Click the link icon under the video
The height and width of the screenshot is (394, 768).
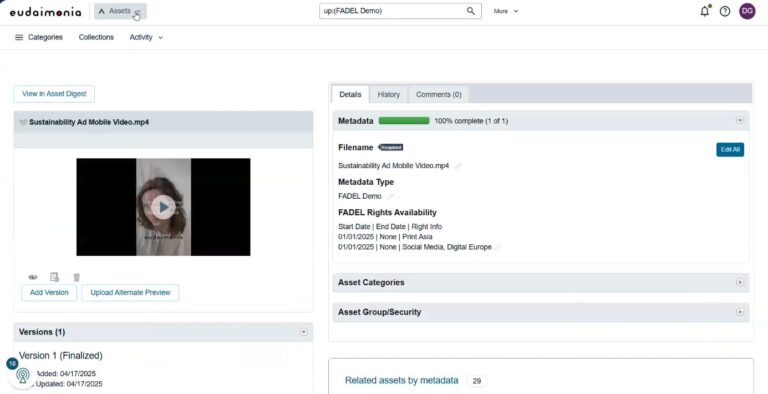33,277
